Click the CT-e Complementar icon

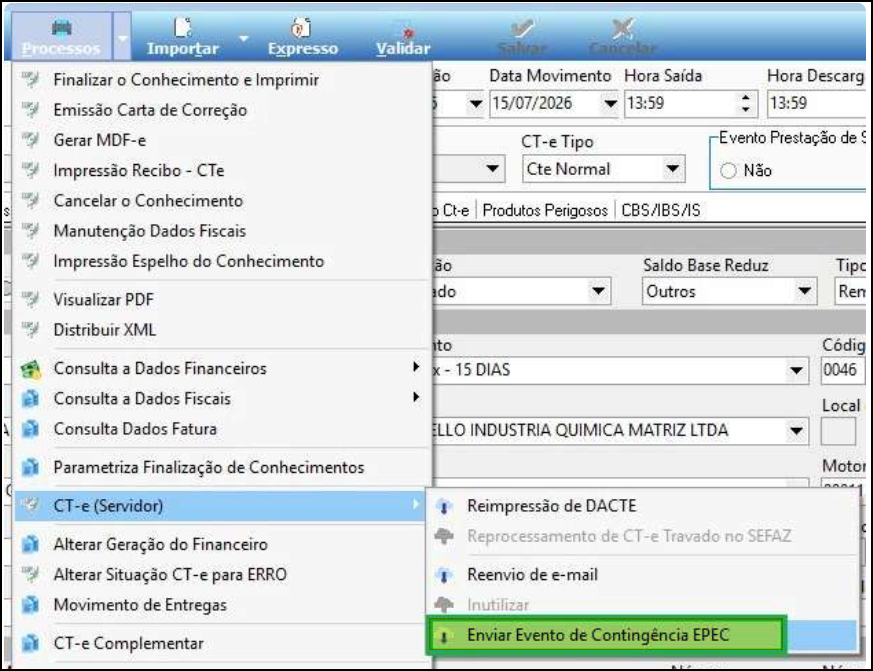[31, 643]
